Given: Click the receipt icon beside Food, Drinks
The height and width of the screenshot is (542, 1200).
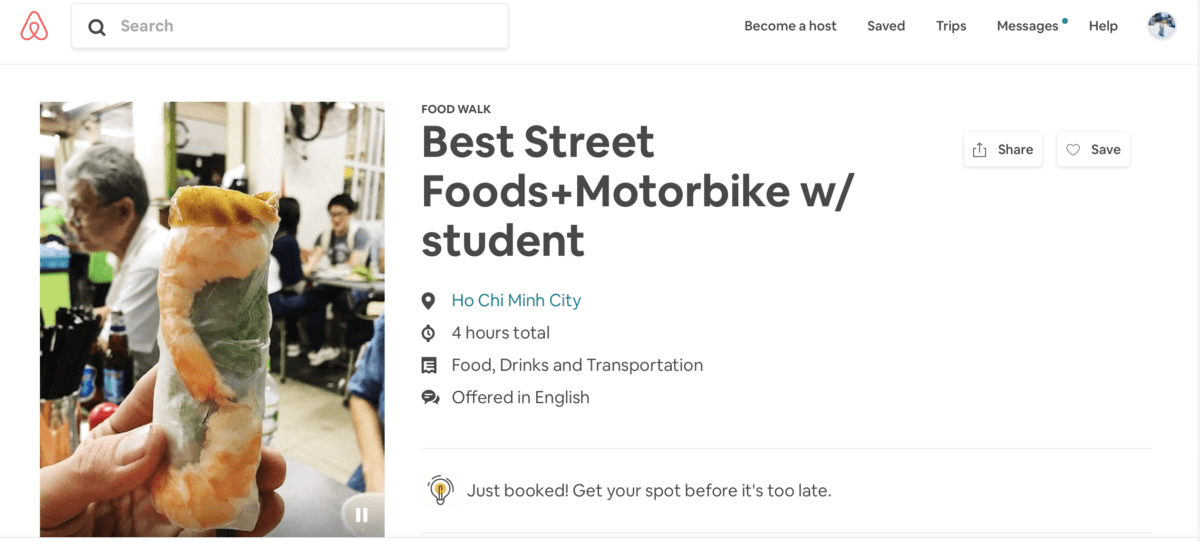Looking at the screenshot, I should click(429, 365).
